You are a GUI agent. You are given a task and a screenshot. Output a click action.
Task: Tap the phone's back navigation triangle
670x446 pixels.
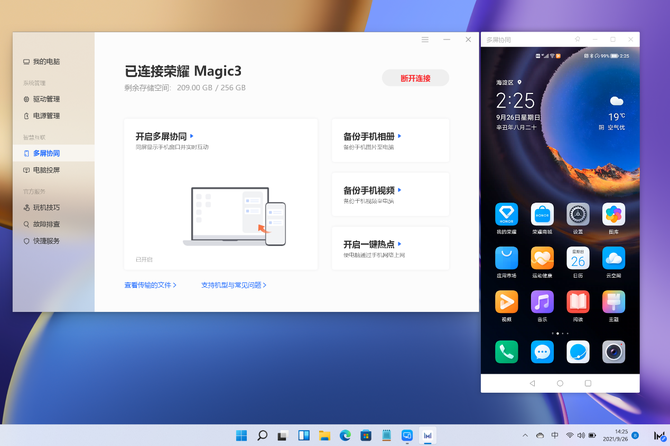tap(532, 383)
